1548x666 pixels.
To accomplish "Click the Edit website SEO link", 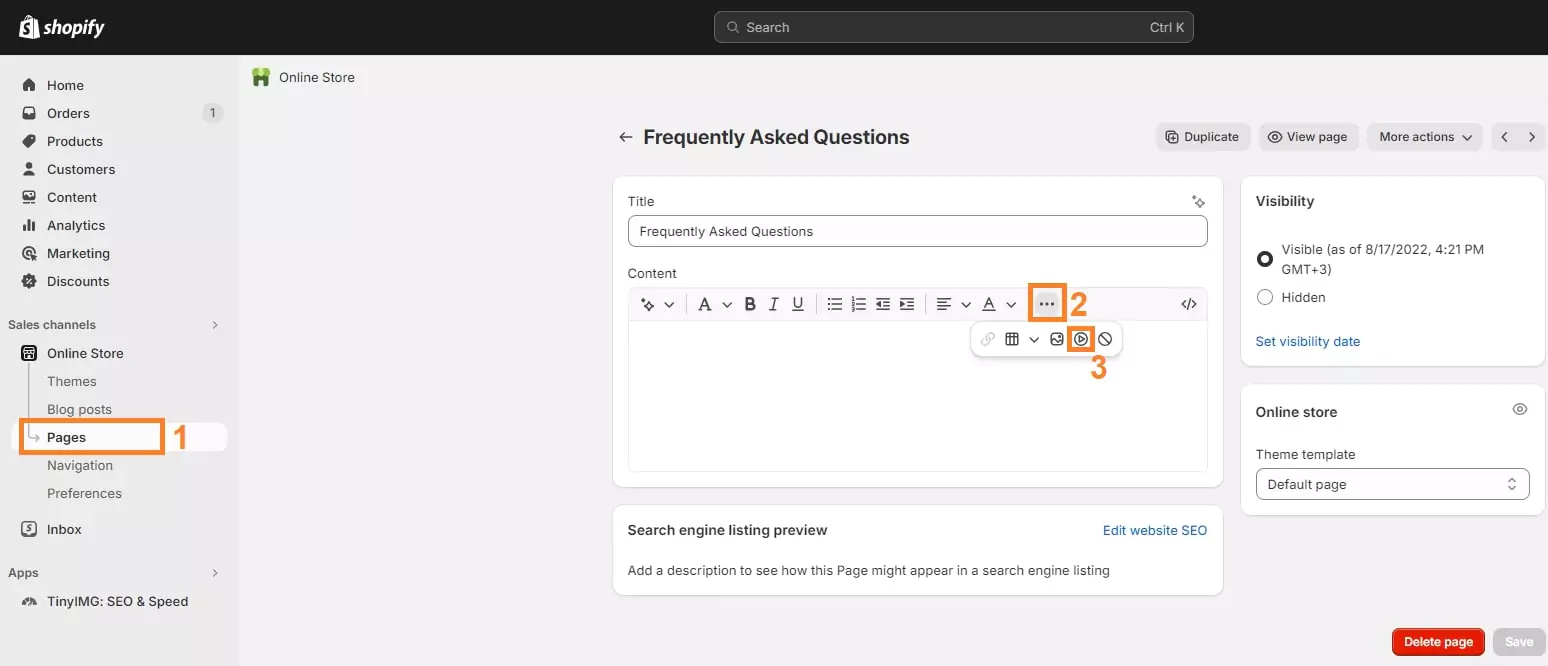I will coord(1154,530).
